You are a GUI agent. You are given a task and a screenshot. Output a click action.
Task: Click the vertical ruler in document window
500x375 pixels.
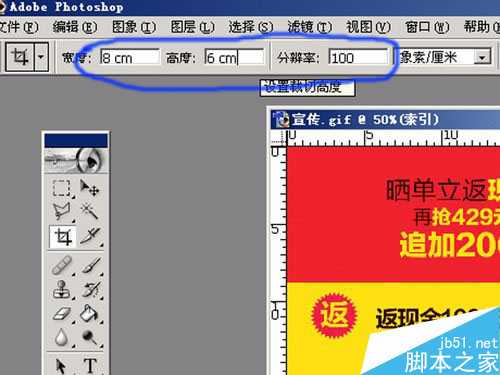coord(279,261)
